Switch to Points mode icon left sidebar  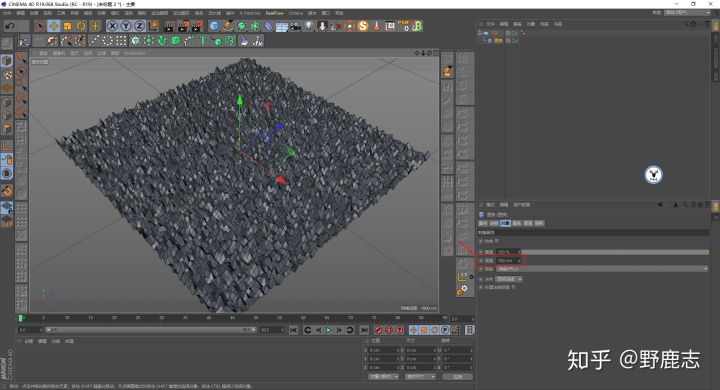tap(6, 102)
